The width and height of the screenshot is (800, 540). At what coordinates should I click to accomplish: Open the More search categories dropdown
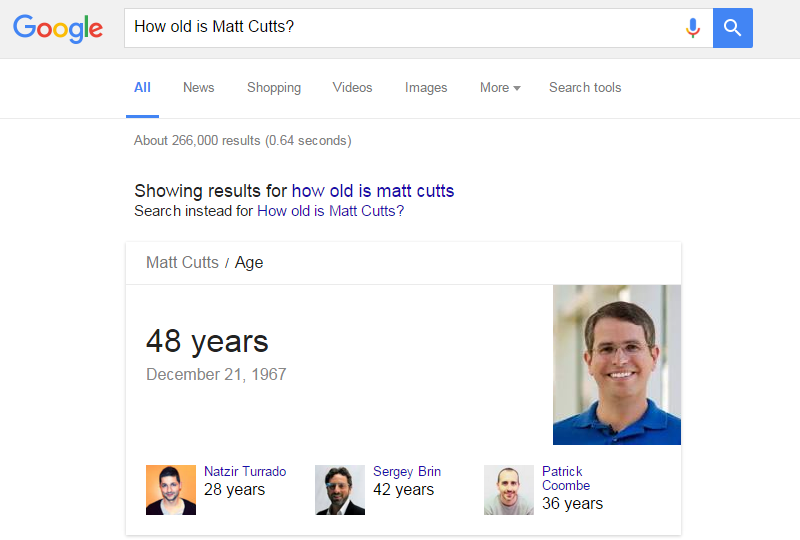coord(500,88)
